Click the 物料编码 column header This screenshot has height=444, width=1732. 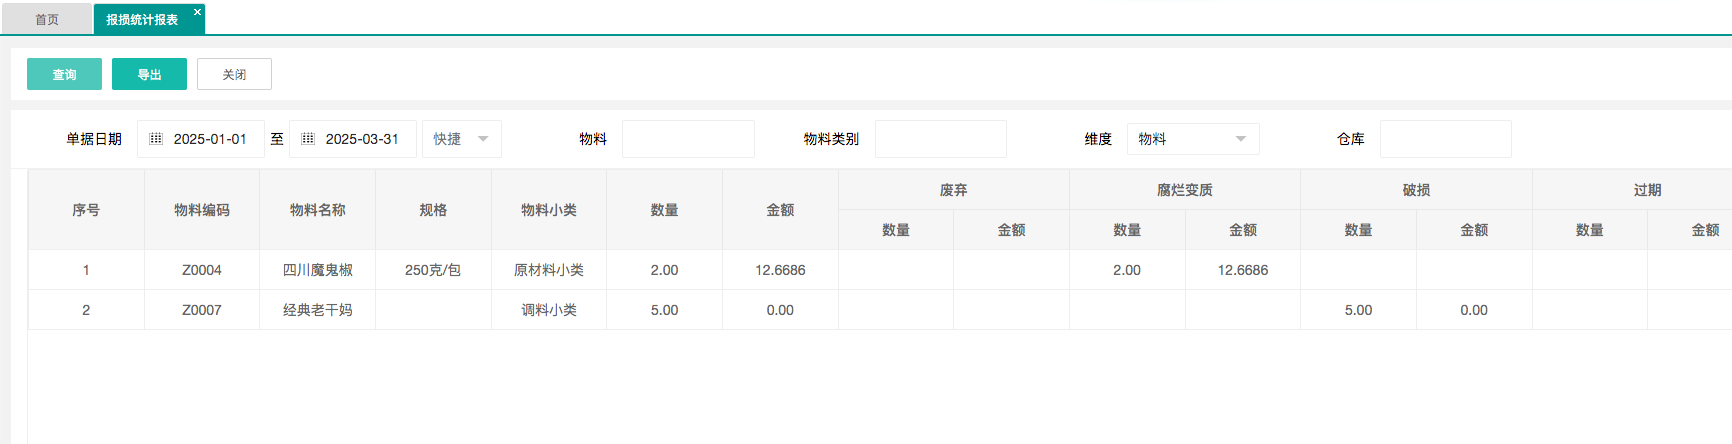point(202,210)
